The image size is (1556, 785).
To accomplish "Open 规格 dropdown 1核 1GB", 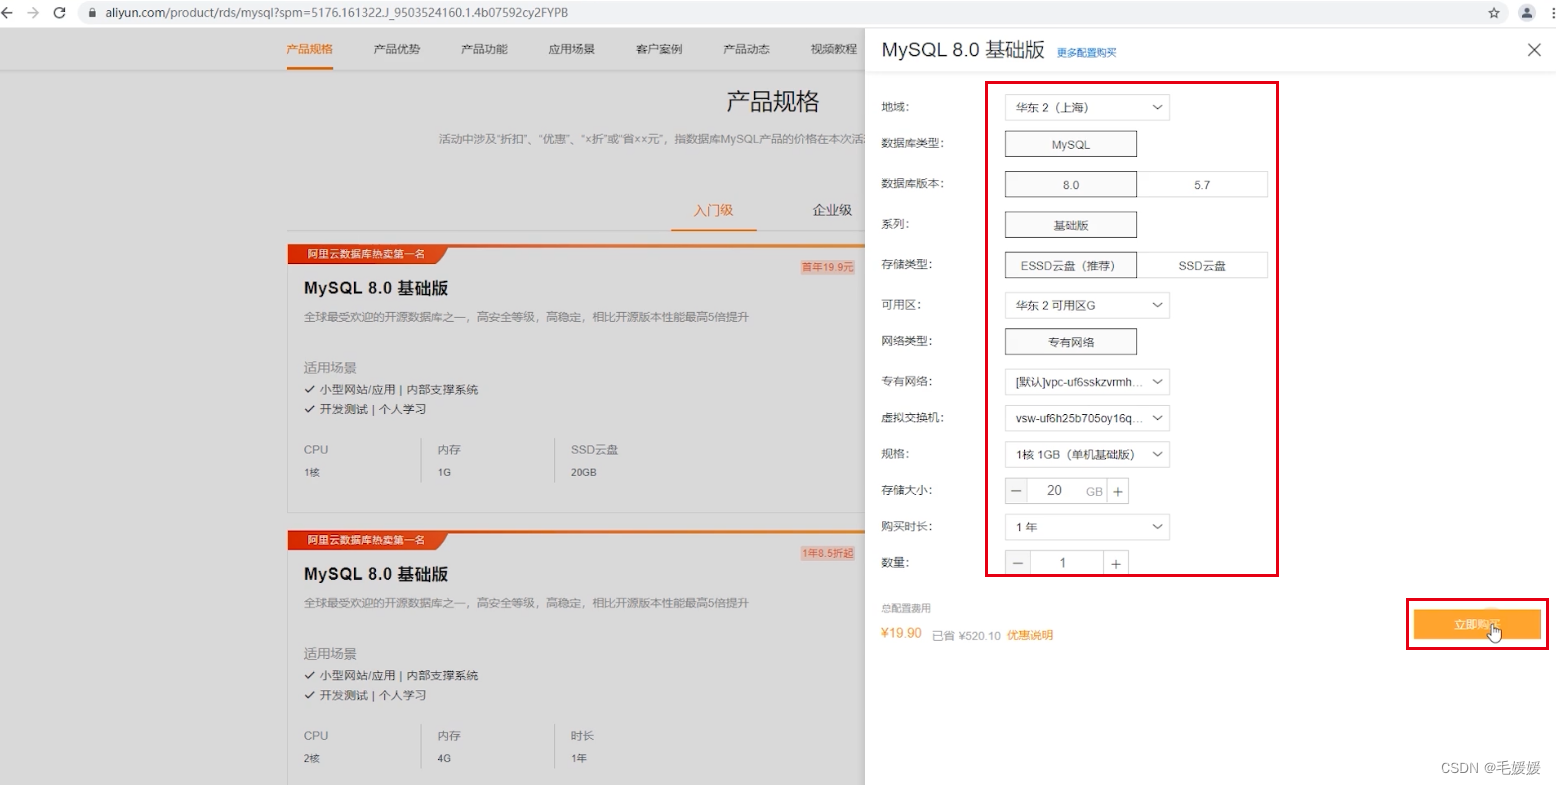I will (x=1087, y=454).
